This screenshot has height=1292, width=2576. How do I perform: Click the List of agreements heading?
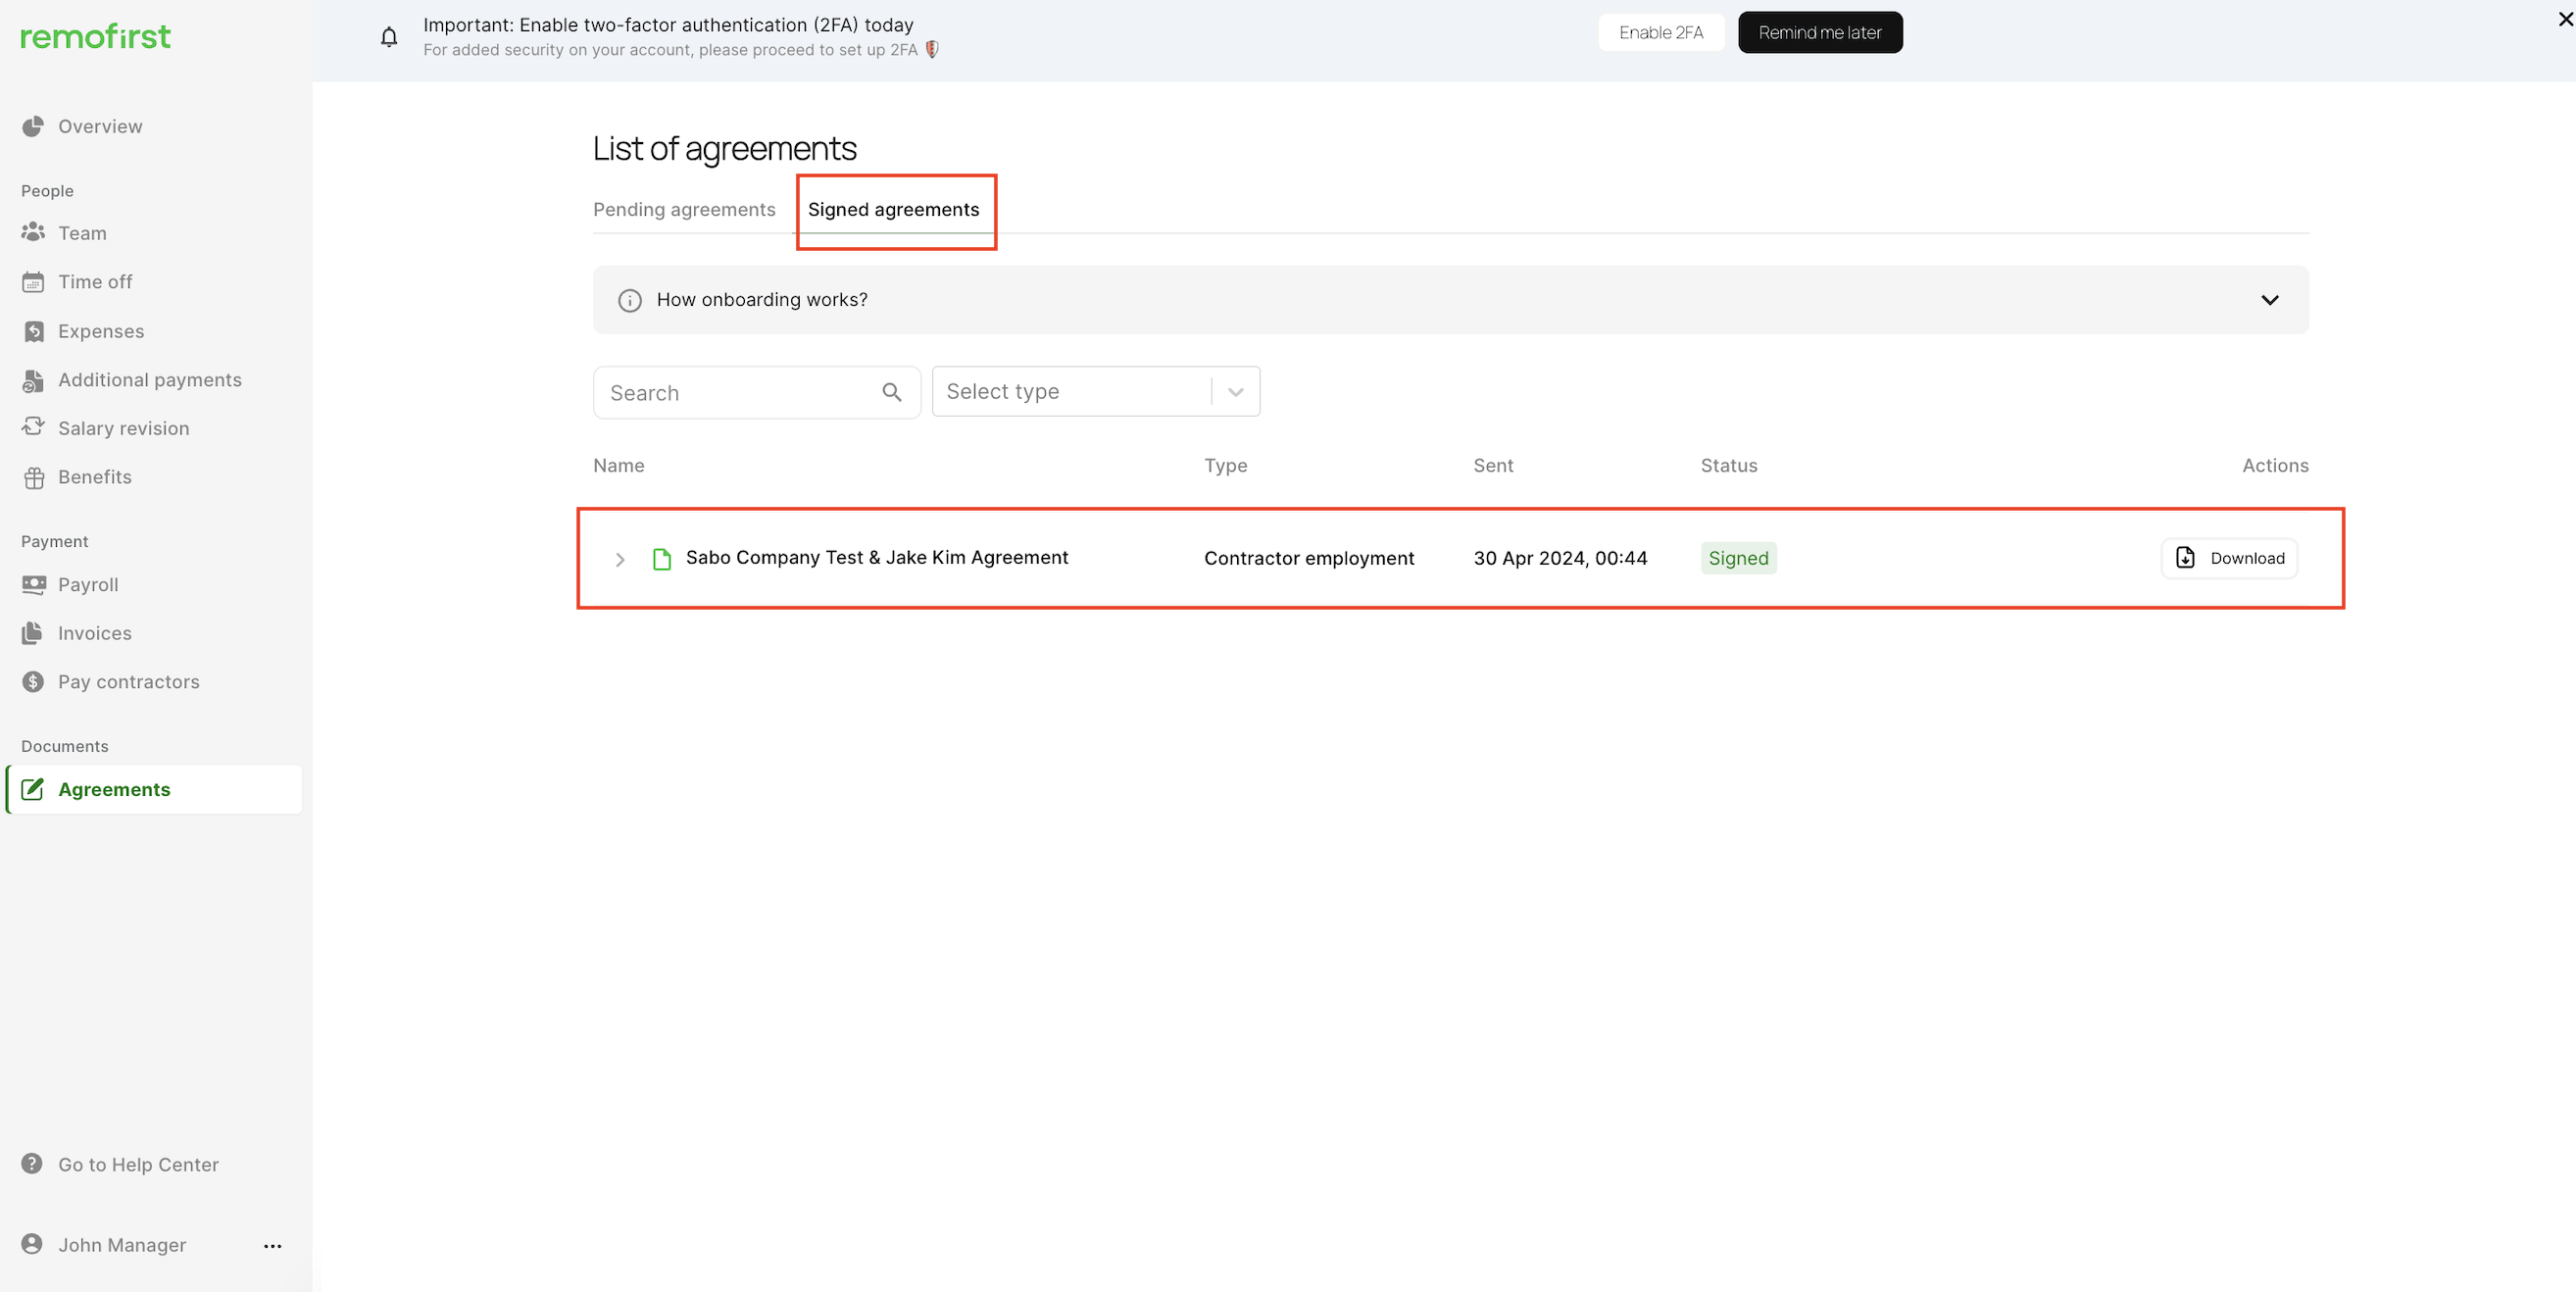click(724, 148)
